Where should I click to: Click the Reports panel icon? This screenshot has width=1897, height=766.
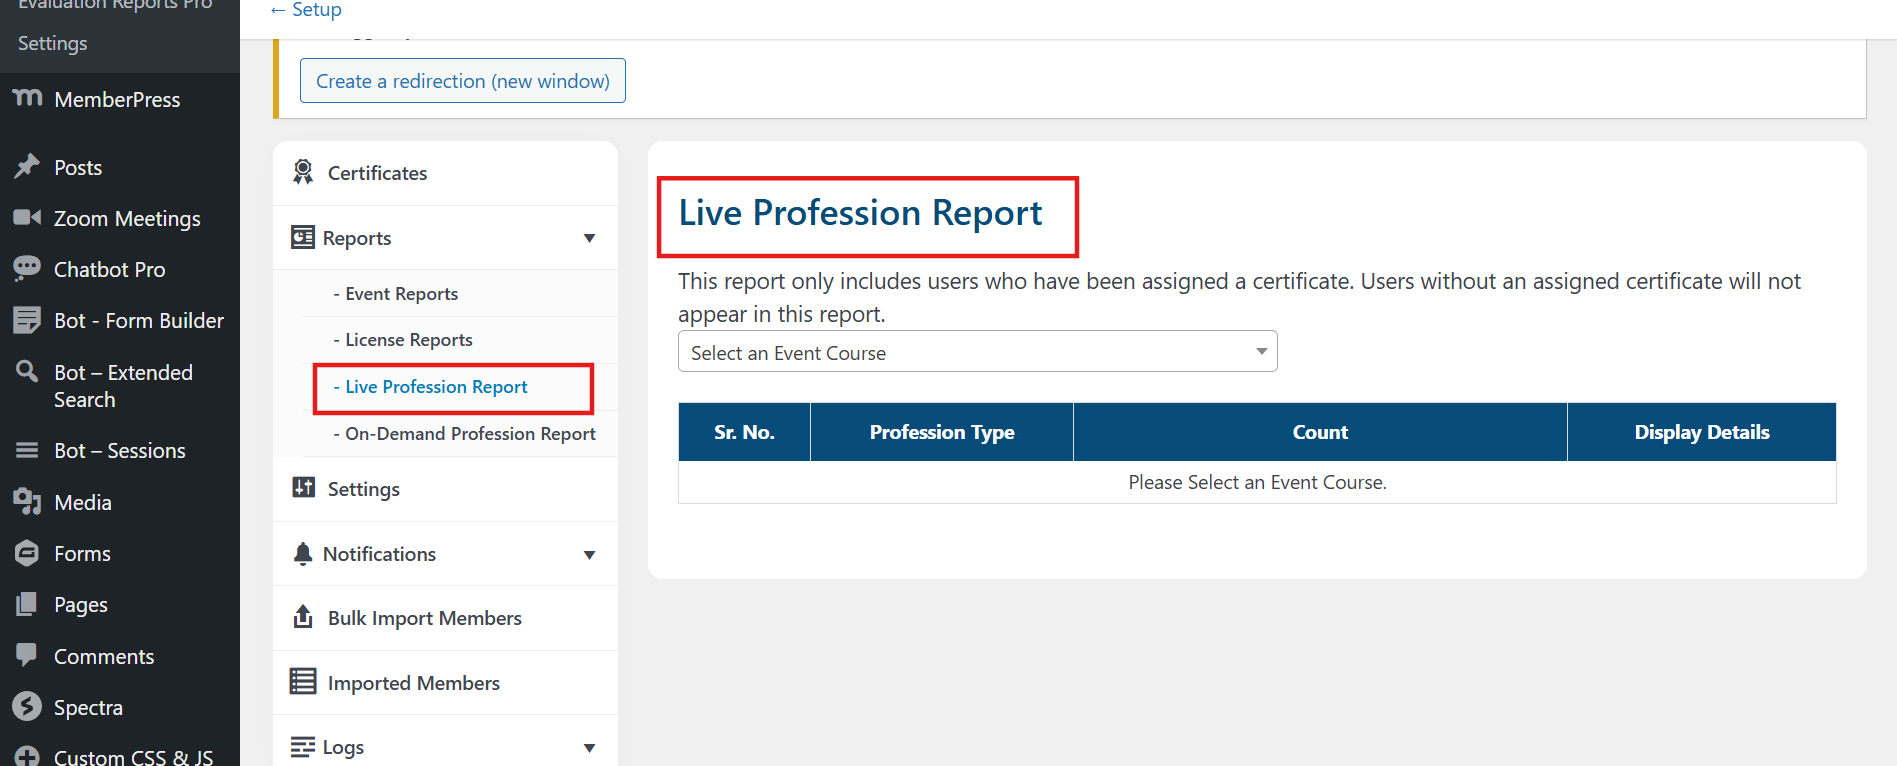click(302, 237)
